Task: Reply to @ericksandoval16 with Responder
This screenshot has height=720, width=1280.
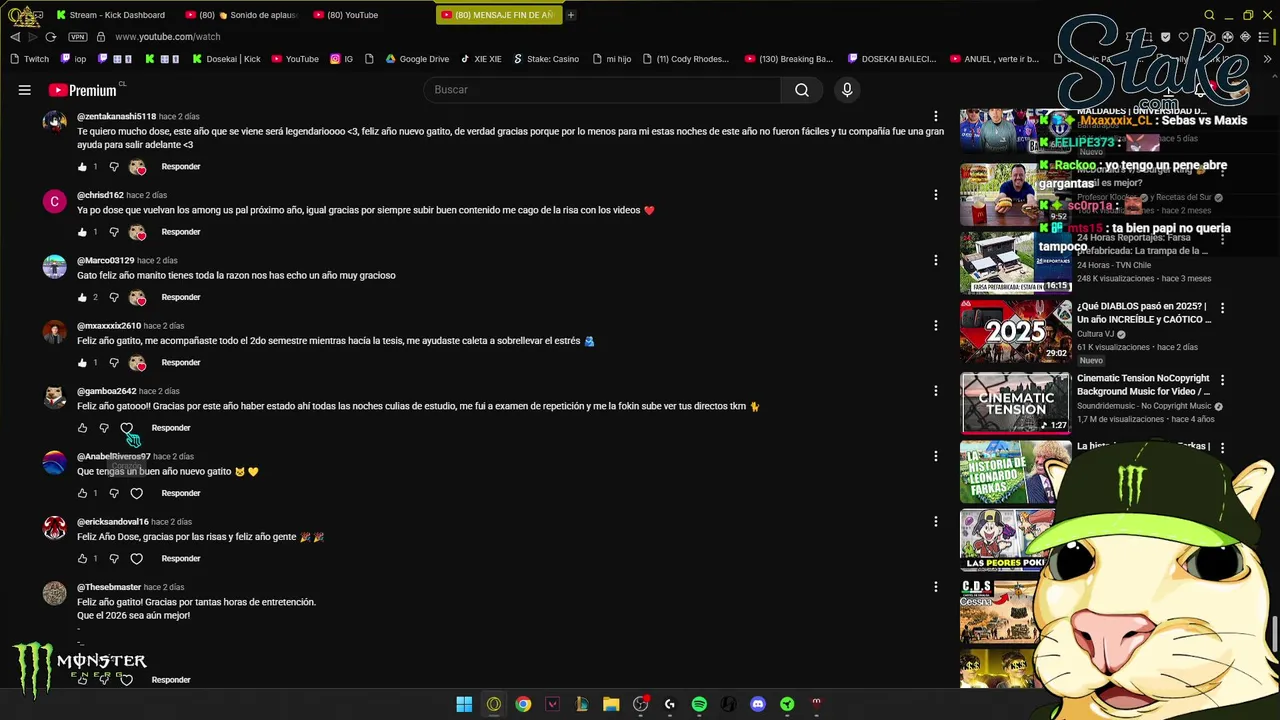Action: point(181,558)
